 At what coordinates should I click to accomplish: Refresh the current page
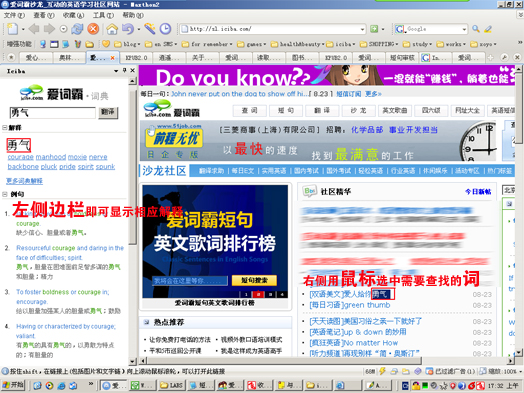pyautogui.click(x=77, y=29)
